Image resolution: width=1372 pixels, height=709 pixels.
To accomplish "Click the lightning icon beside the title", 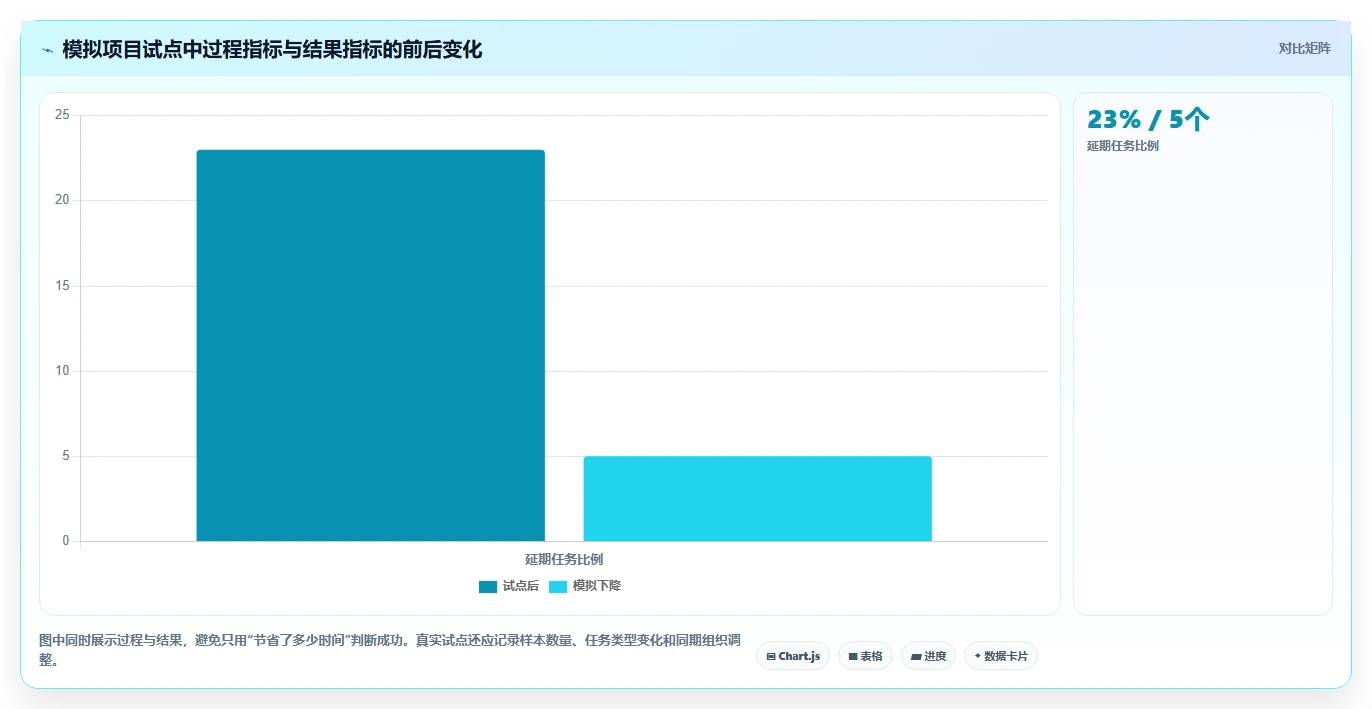I will pyautogui.click(x=47, y=50).
